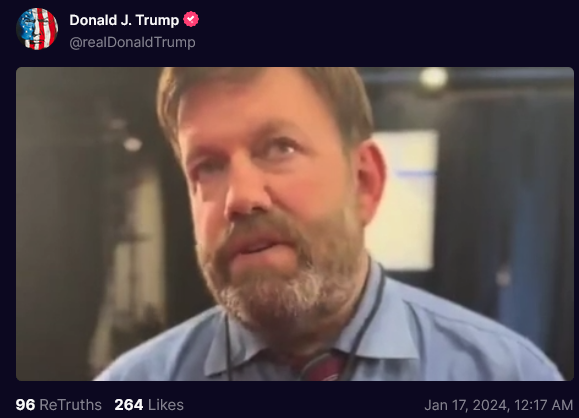Click the pink verified checkmark badge
579x418 pixels.
click(x=191, y=19)
